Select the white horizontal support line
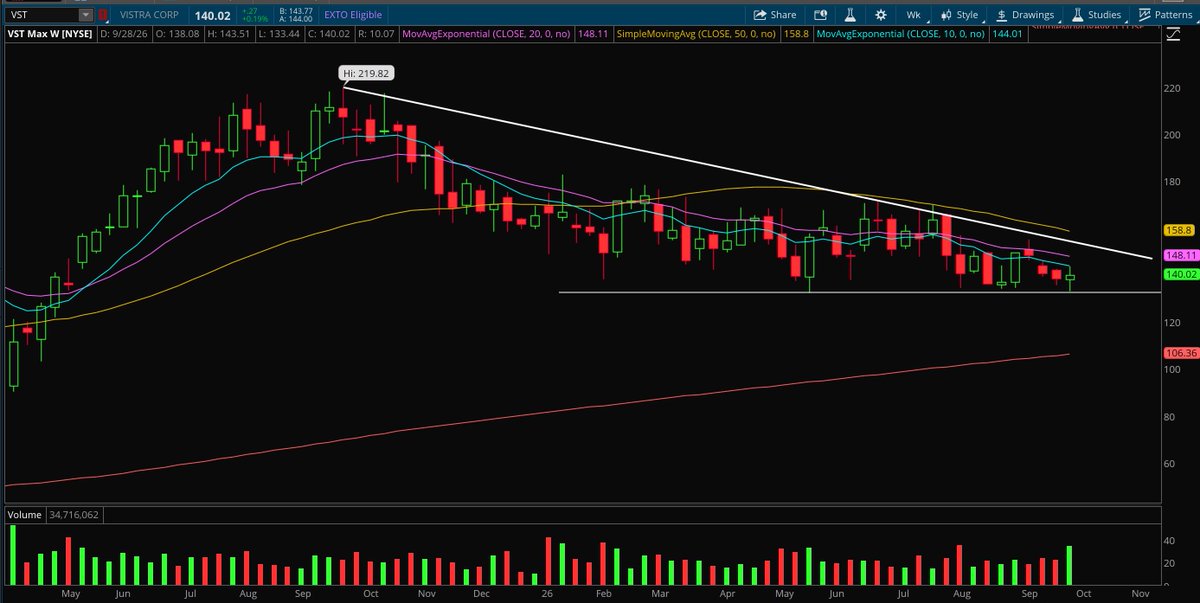This screenshot has width=1200, height=603. 860,292
